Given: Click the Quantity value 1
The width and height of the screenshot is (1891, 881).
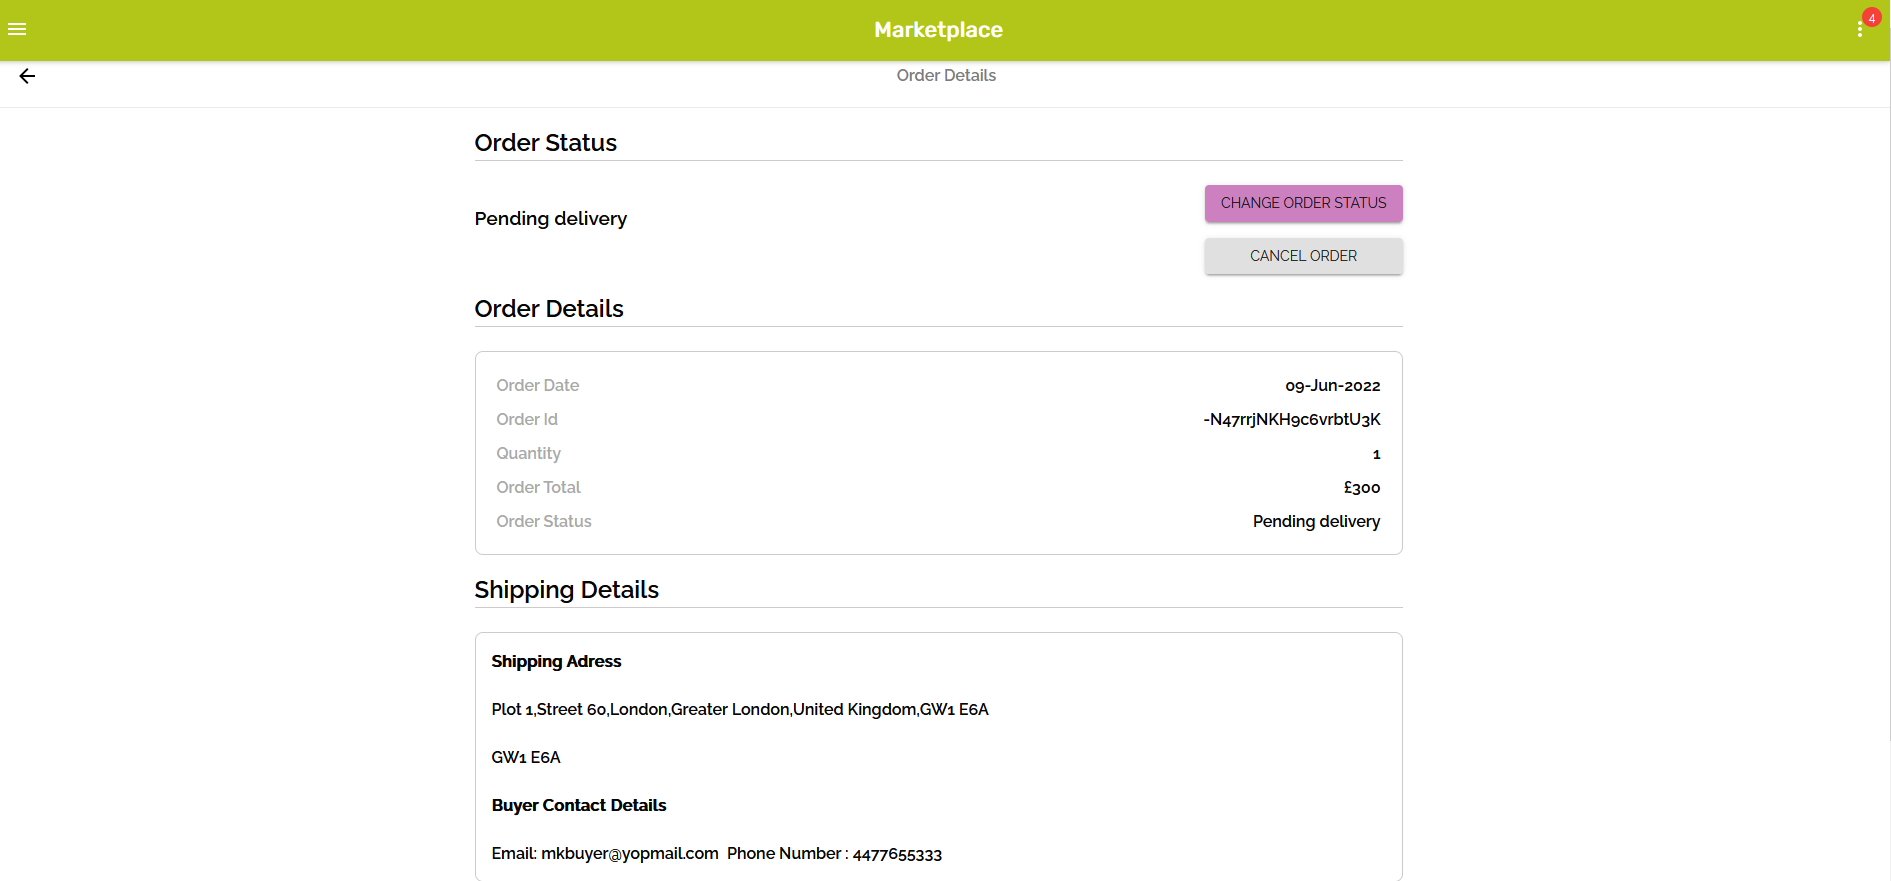Looking at the screenshot, I should click(x=1376, y=454).
